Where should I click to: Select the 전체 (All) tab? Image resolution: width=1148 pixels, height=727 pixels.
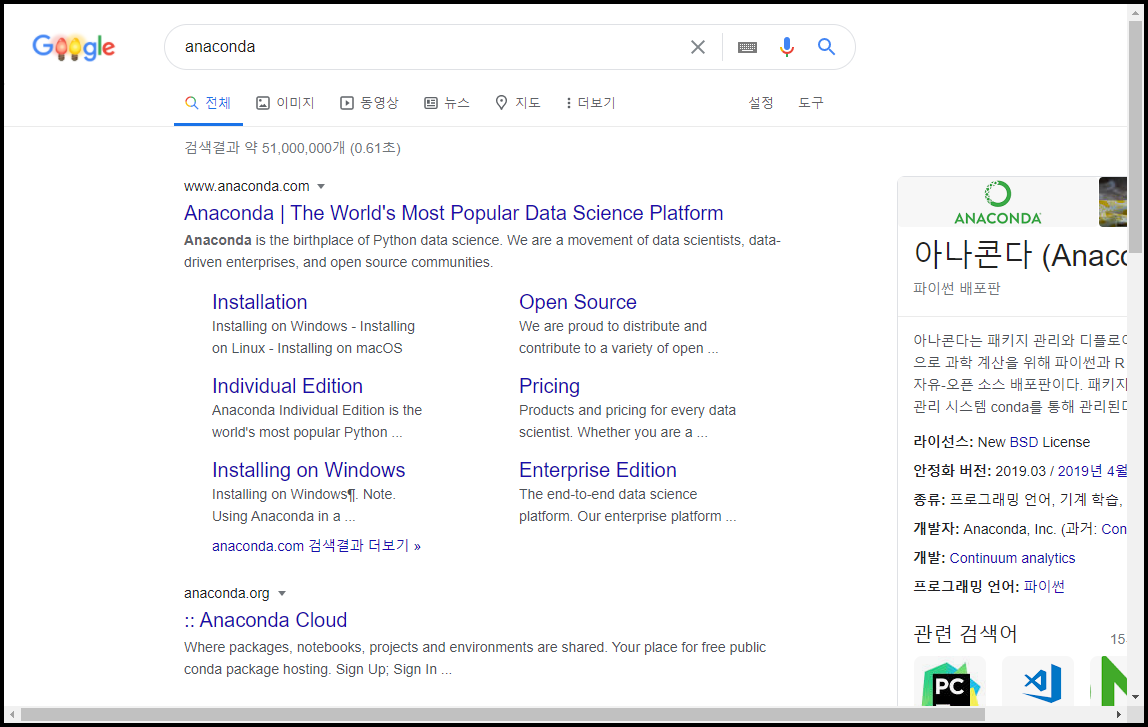pos(208,103)
